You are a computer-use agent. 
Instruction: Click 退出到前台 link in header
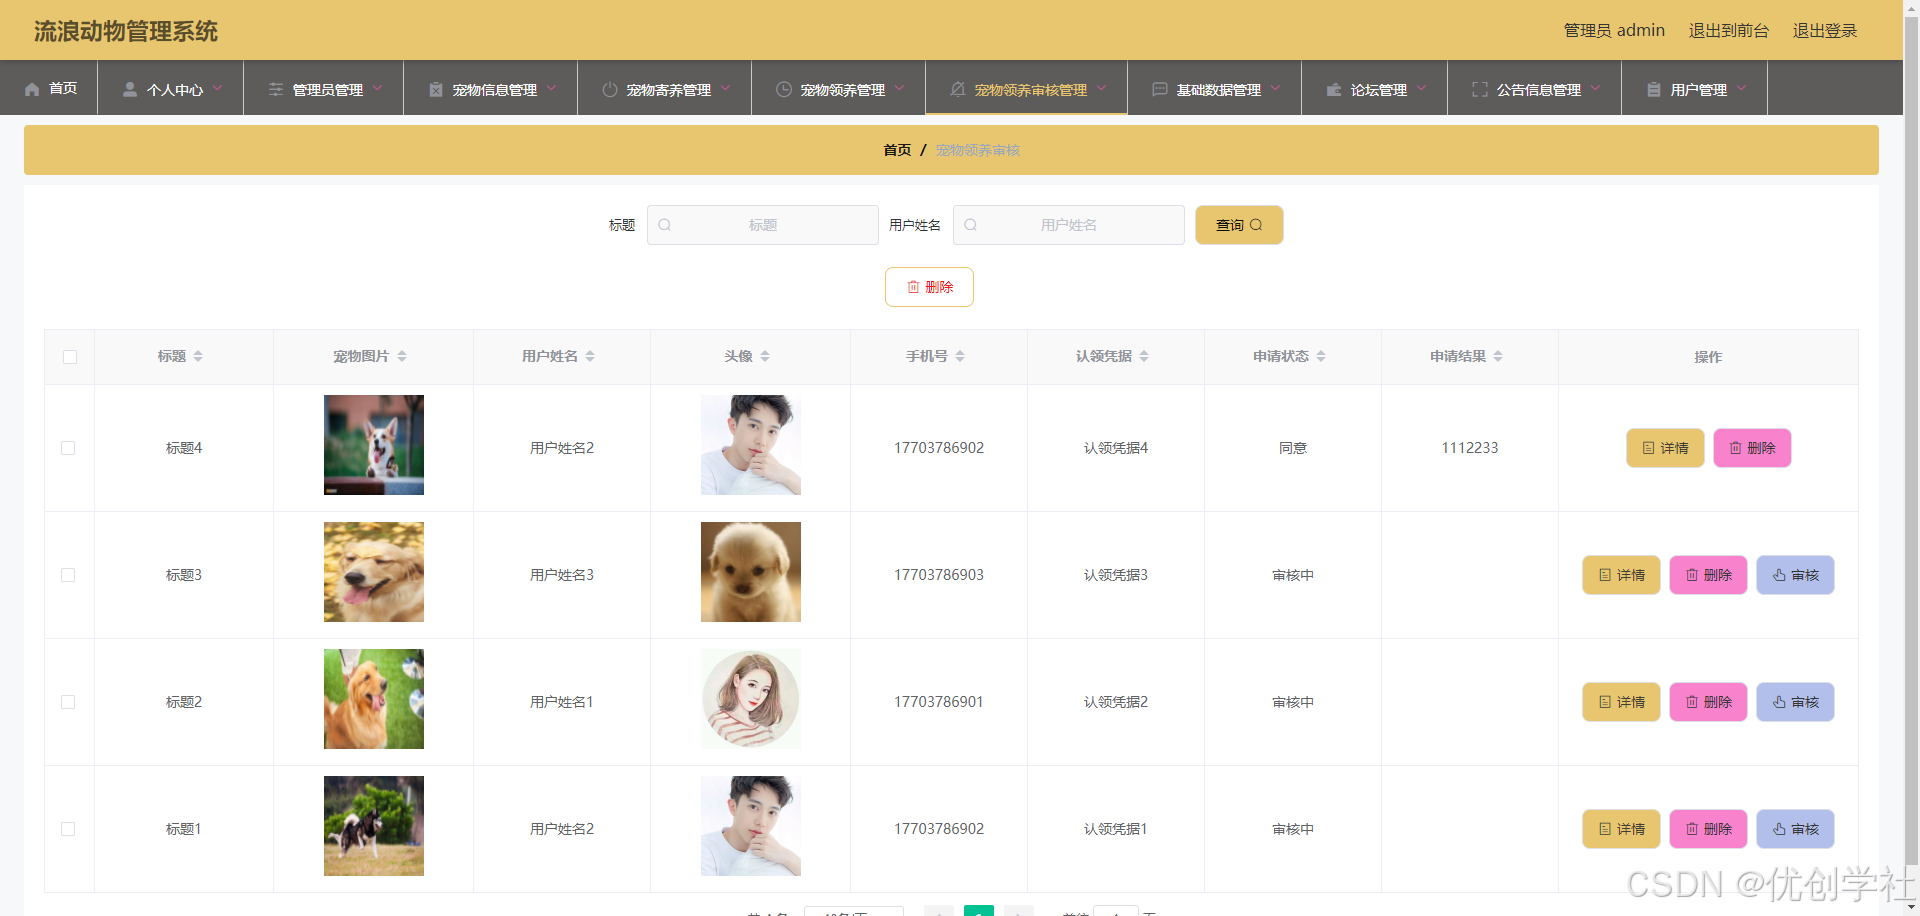[x=1729, y=30]
